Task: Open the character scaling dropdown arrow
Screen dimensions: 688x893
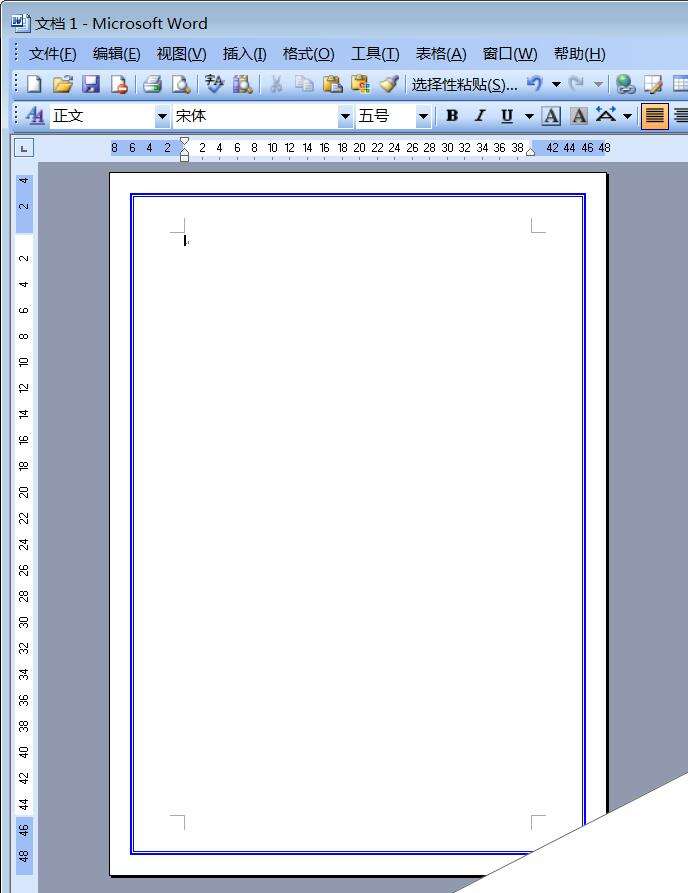Action: tap(628, 117)
